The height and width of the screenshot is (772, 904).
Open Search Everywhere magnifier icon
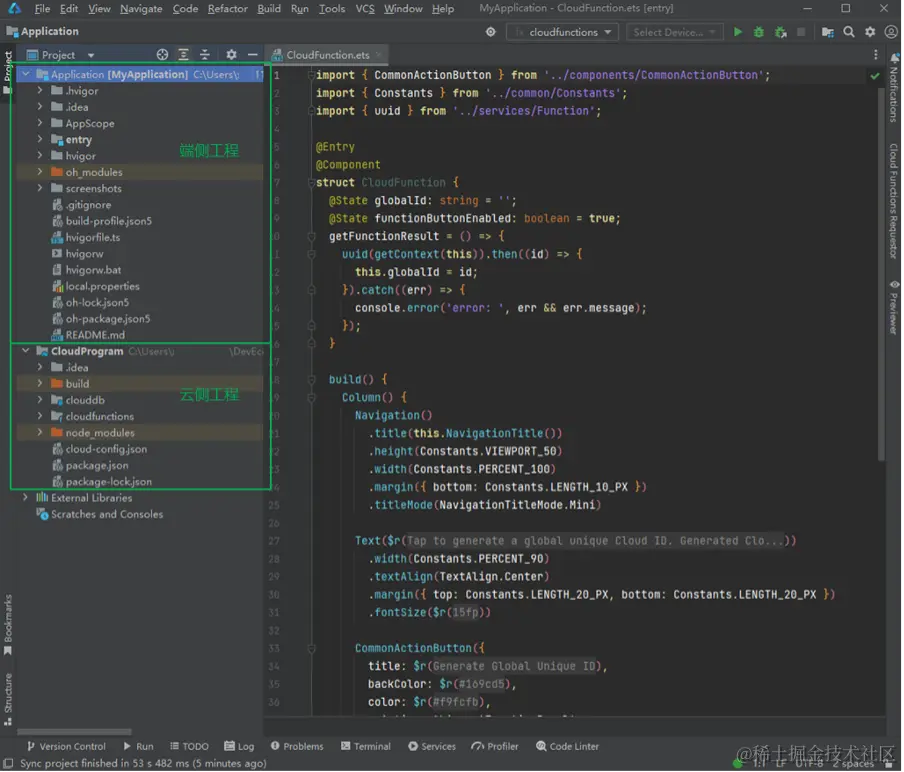tap(848, 32)
